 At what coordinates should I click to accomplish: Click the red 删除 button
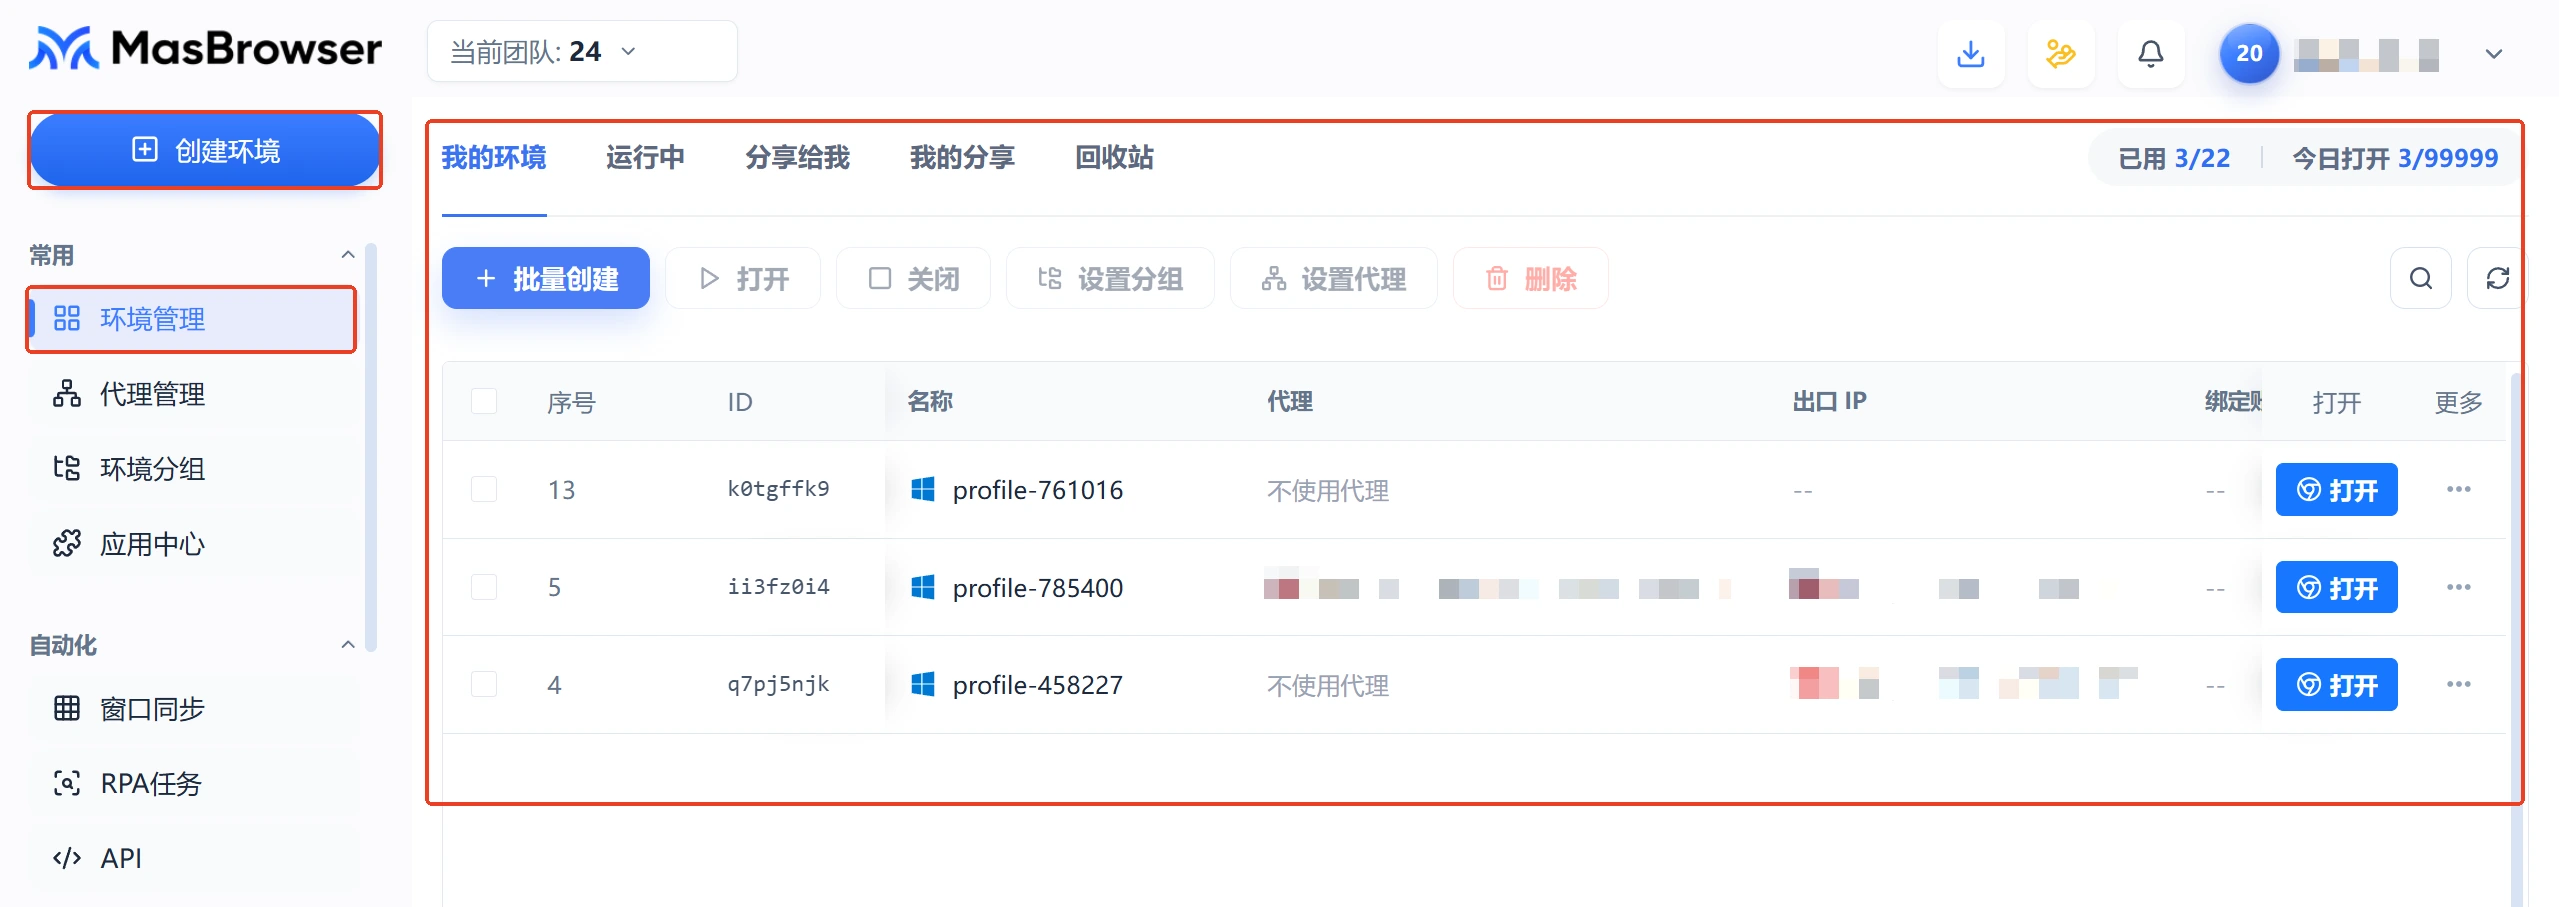1531,278
